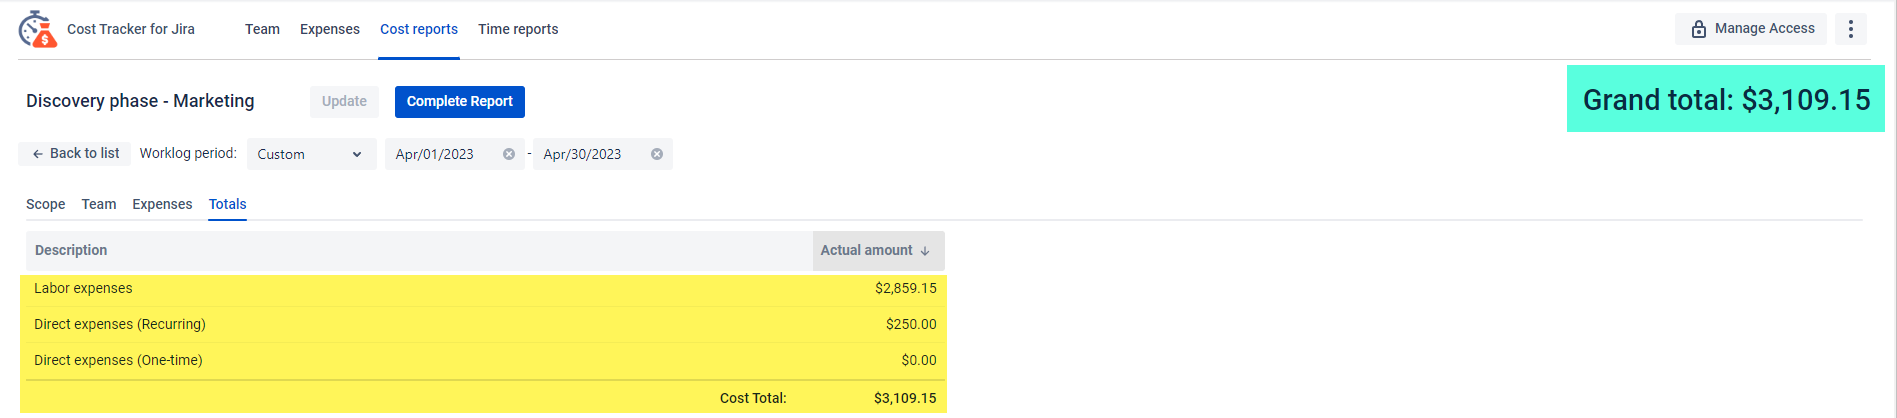
Task: Click the Cost Tracker for Jira logo
Action: [38, 29]
